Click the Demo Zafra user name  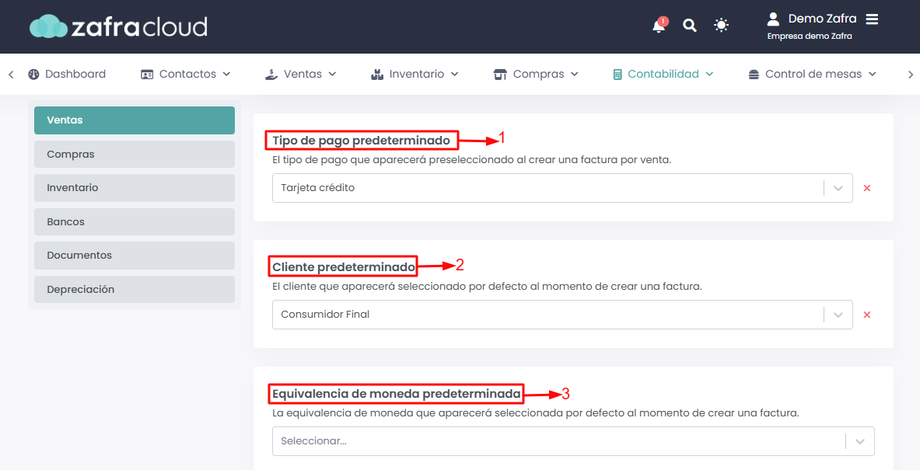[822, 19]
